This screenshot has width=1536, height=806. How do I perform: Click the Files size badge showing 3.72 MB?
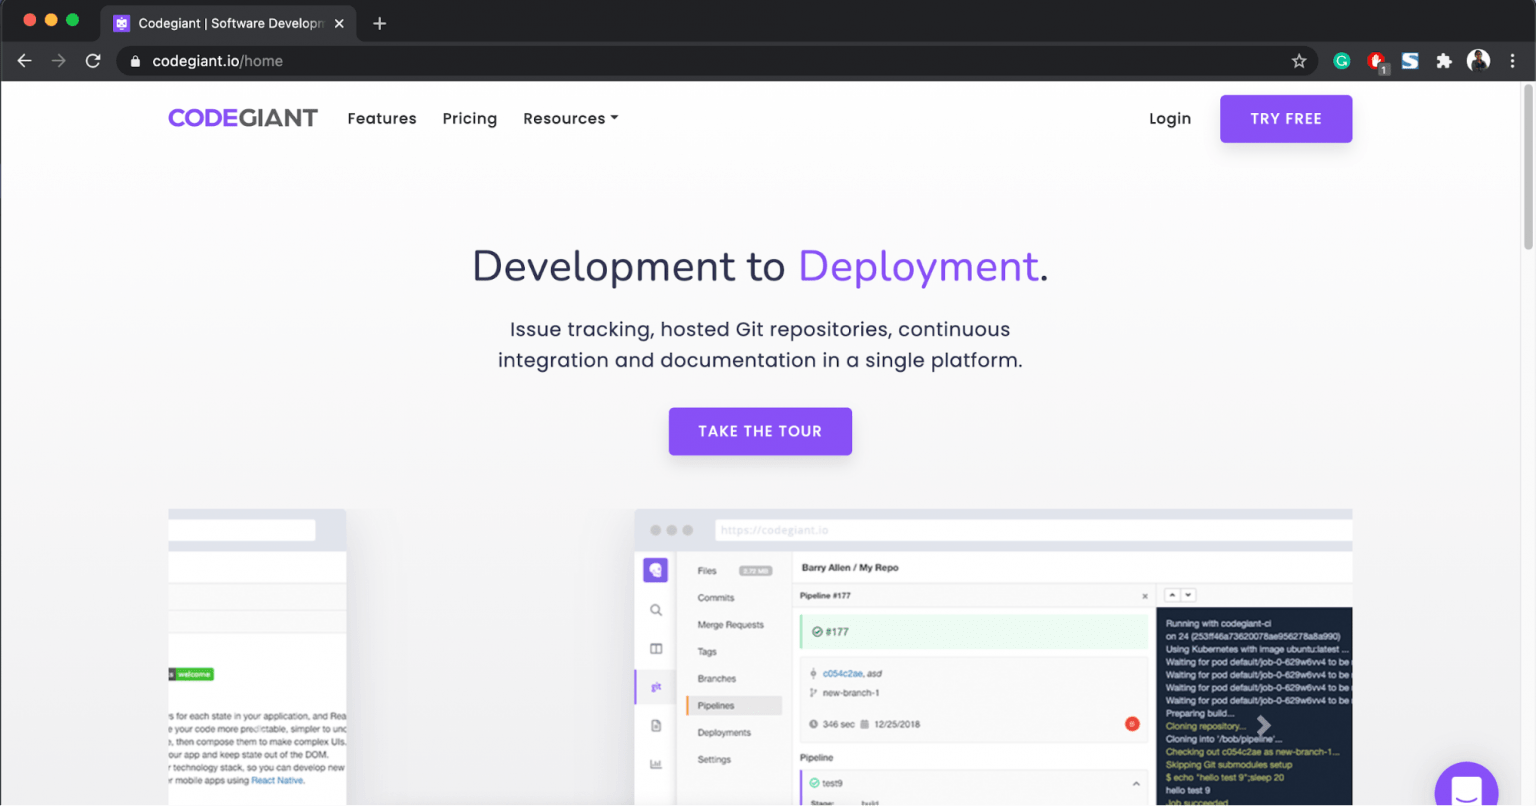coord(755,571)
